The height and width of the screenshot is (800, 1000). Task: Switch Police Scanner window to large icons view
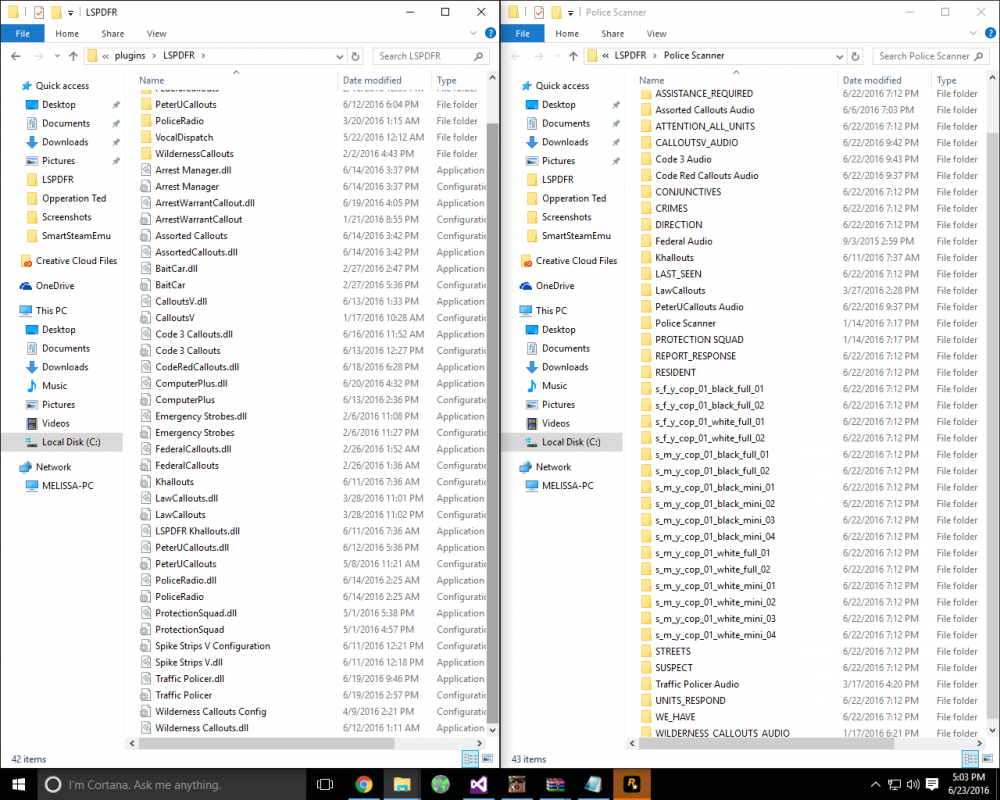pos(987,759)
